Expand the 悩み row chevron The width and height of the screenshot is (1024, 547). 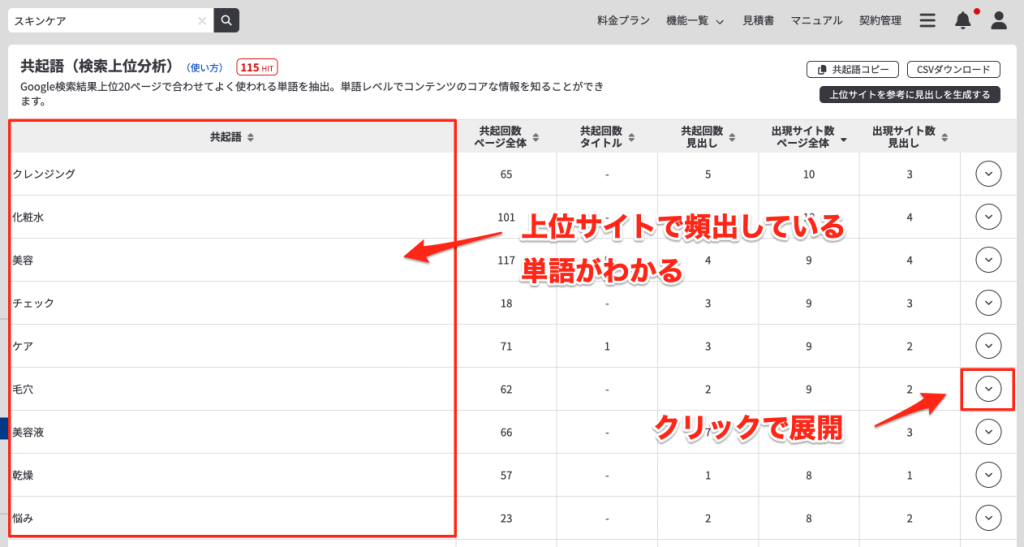pyautogui.click(x=988, y=518)
